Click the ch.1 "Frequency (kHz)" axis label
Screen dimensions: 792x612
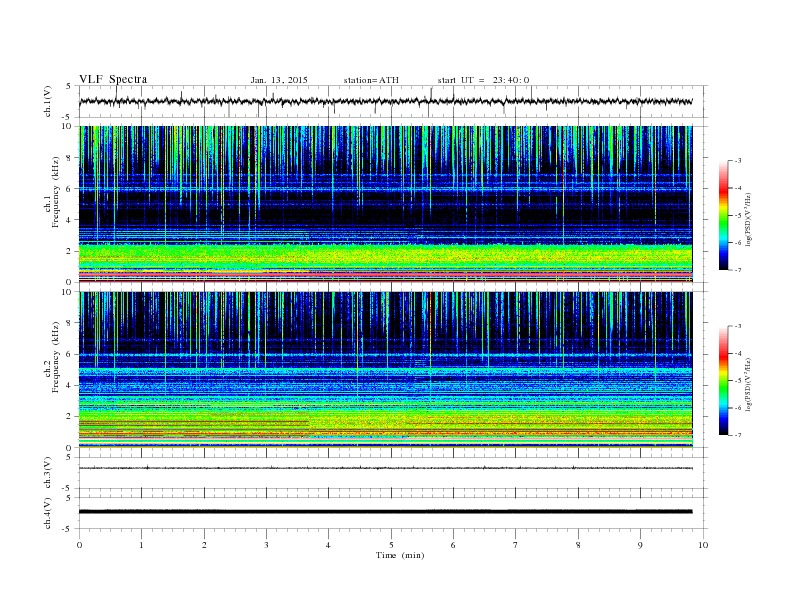[x=55, y=192]
